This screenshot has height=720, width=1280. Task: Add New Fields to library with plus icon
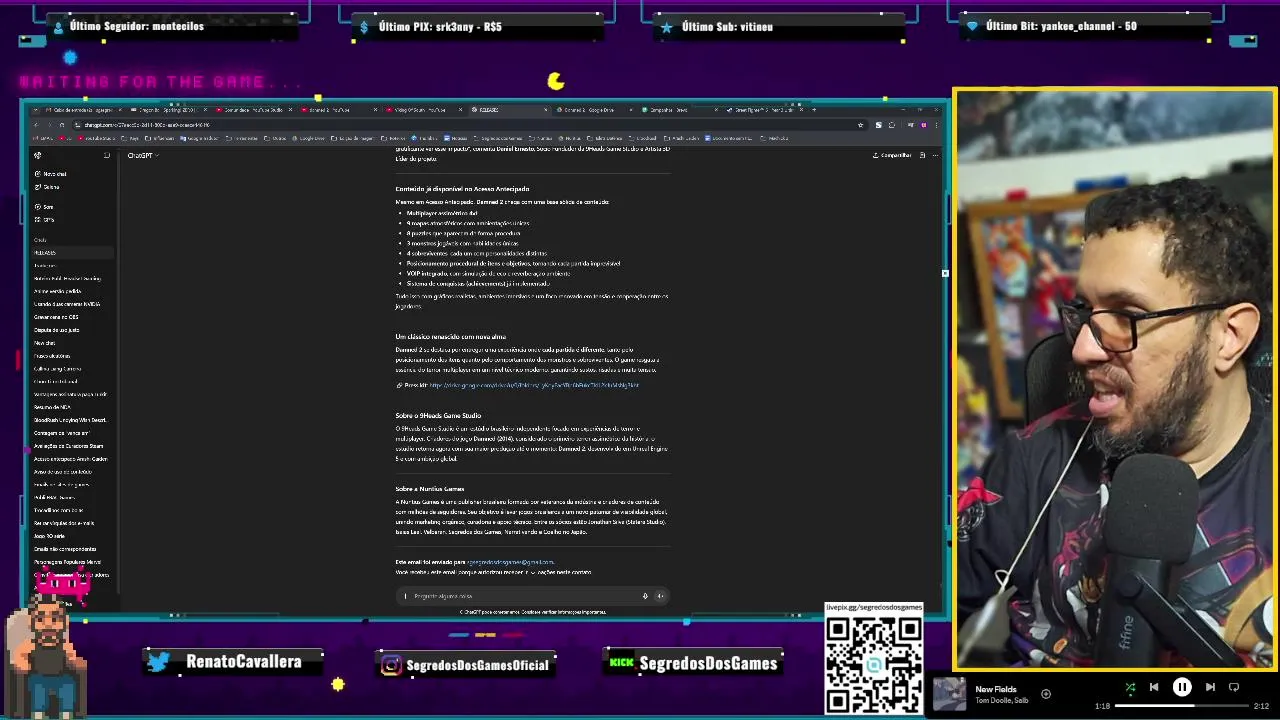pyautogui.click(x=1046, y=694)
